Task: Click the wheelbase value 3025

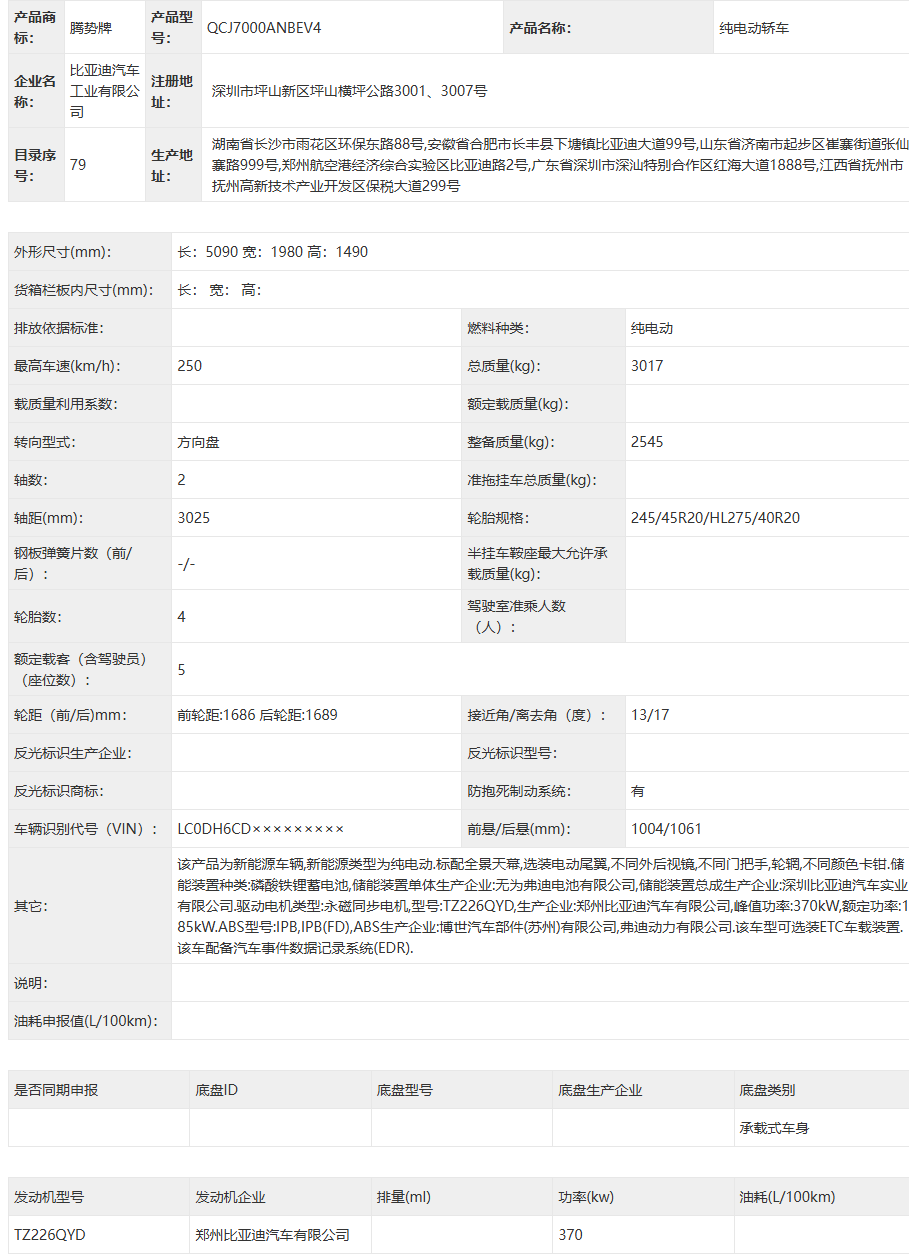Action: coord(194,518)
